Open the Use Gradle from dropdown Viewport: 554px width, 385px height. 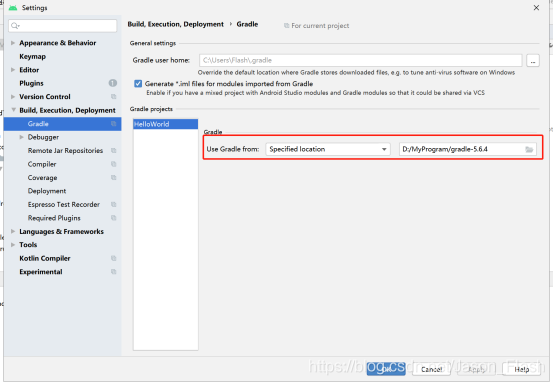[x=328, y=149]
